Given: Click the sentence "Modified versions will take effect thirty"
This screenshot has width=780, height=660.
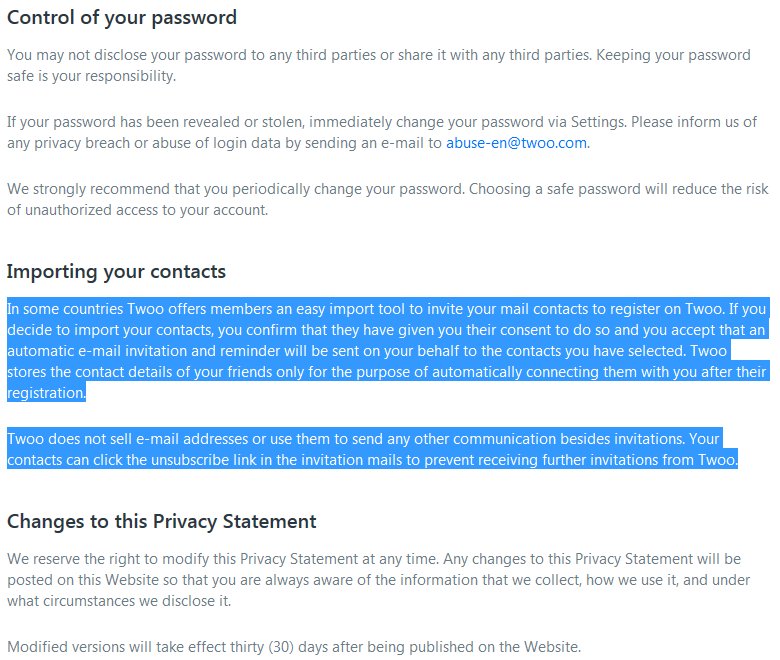Looking at the screenshot, I should coord(294,647).
